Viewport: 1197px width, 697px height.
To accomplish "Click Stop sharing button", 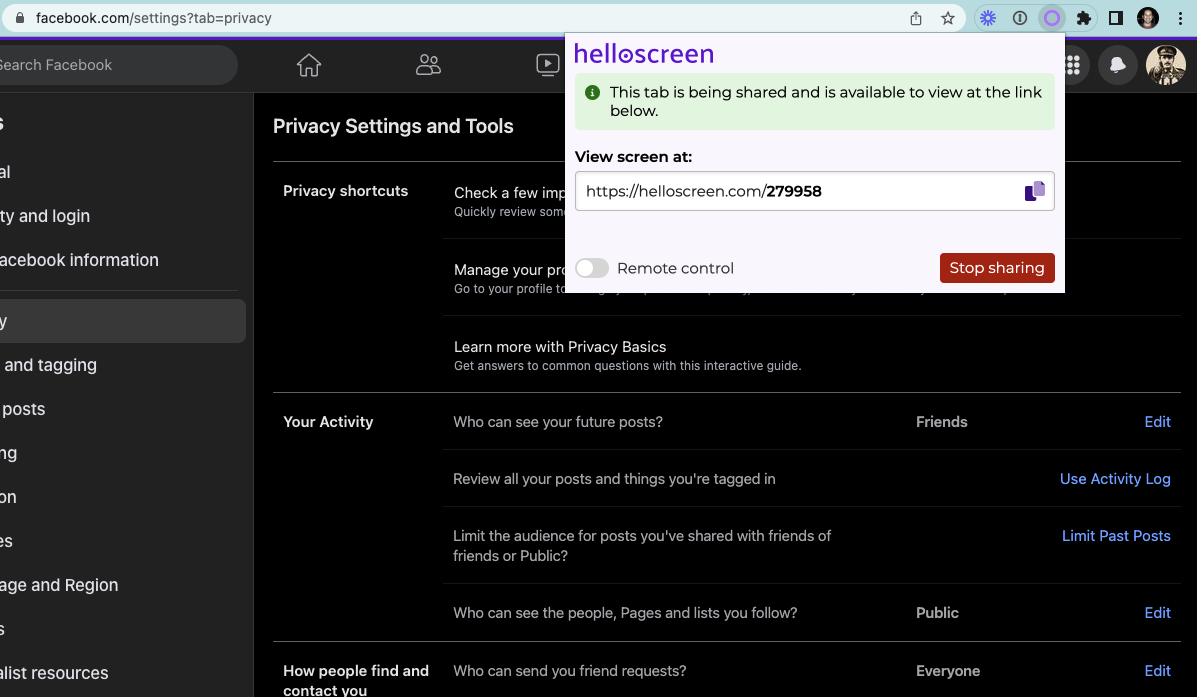I will point(997,268).
